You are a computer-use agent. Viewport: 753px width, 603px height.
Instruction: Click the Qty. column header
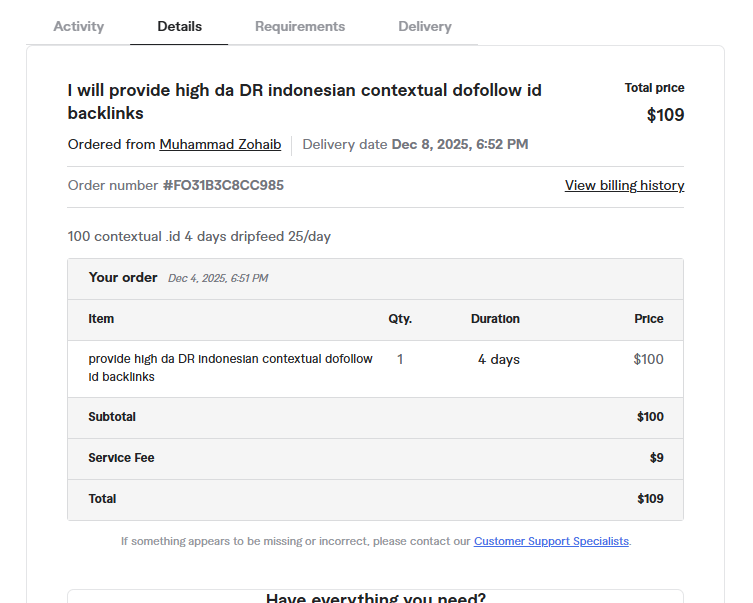pos(400,319)
